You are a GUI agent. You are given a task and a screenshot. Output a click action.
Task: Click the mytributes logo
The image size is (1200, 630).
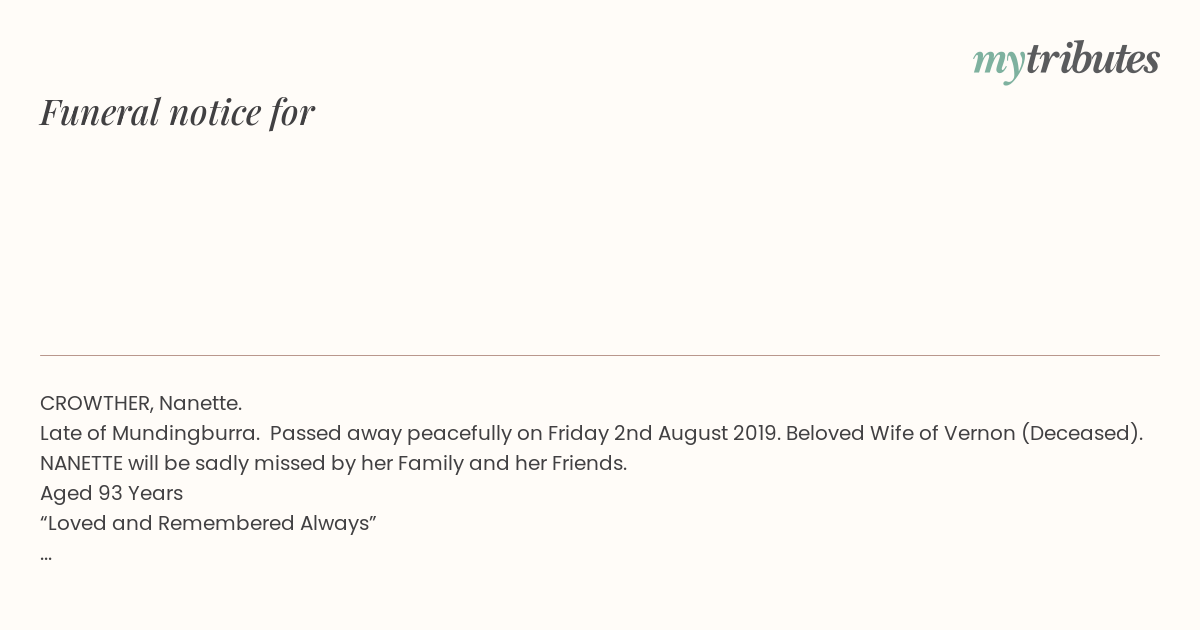click(1066, 60)
